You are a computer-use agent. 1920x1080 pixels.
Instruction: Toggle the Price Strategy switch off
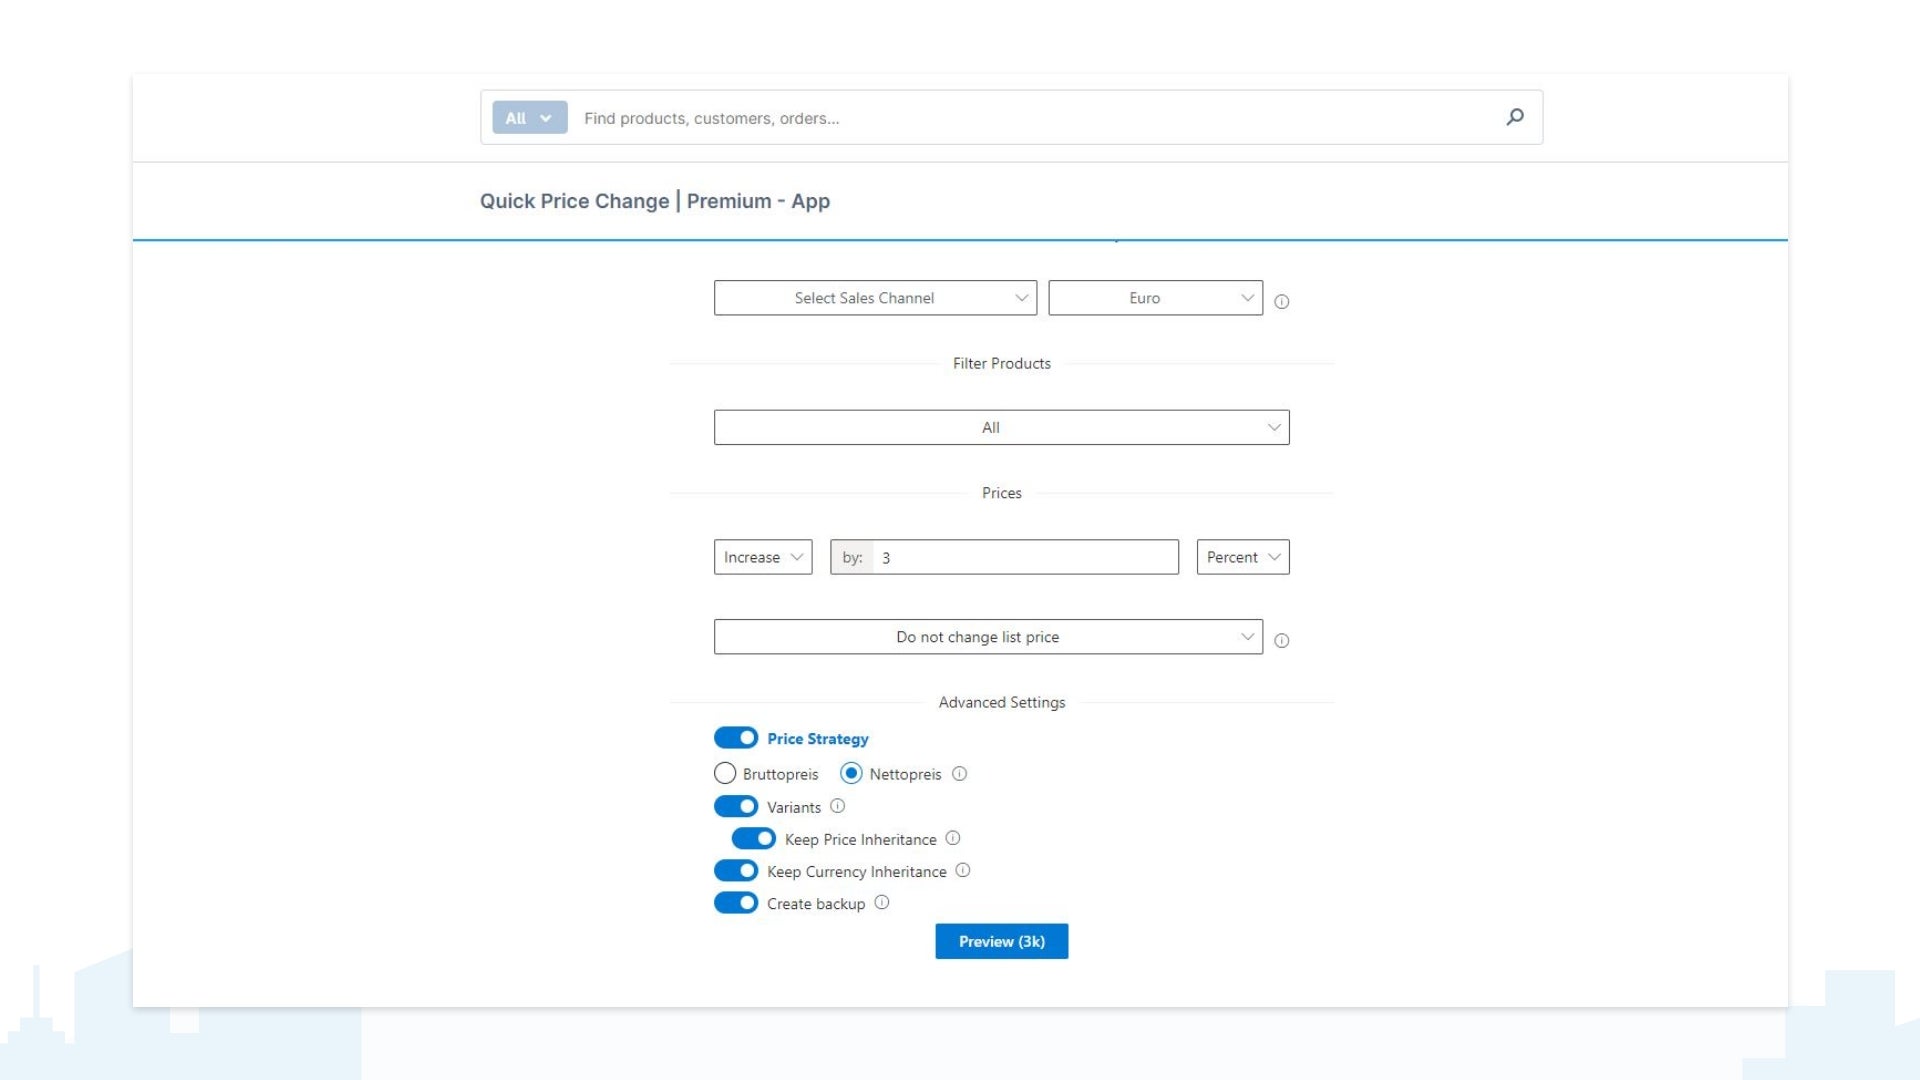(x=735, y=737)
